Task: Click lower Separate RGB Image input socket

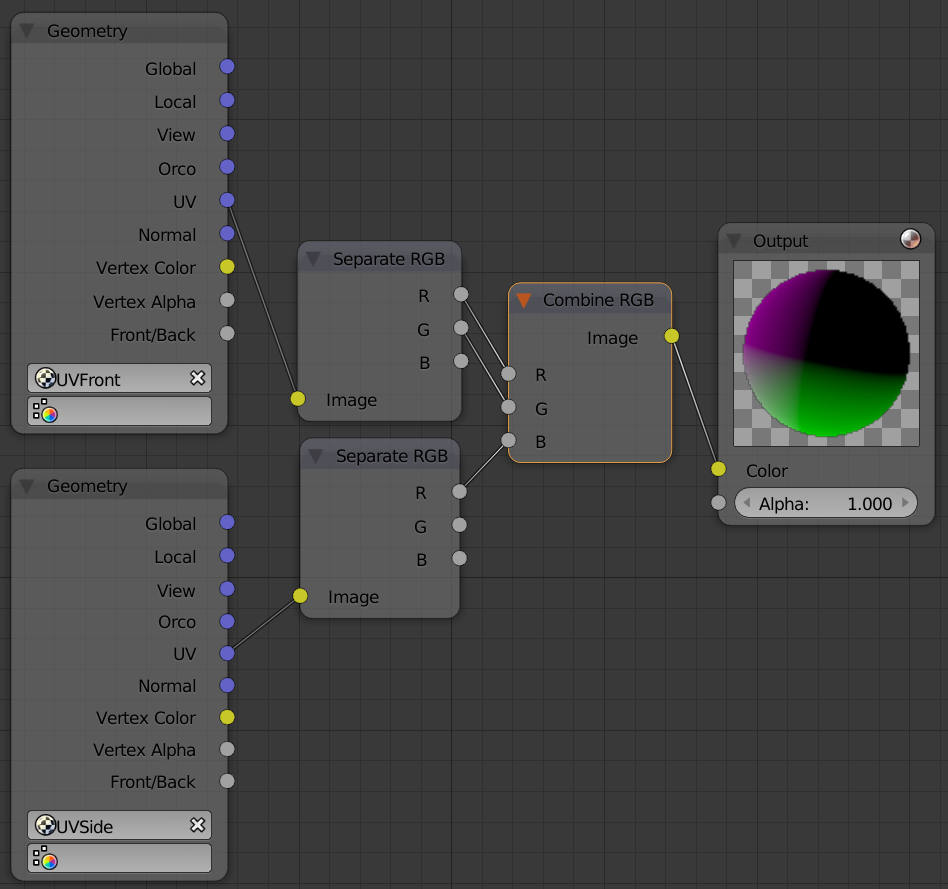Action: click(x=300, y=596)
